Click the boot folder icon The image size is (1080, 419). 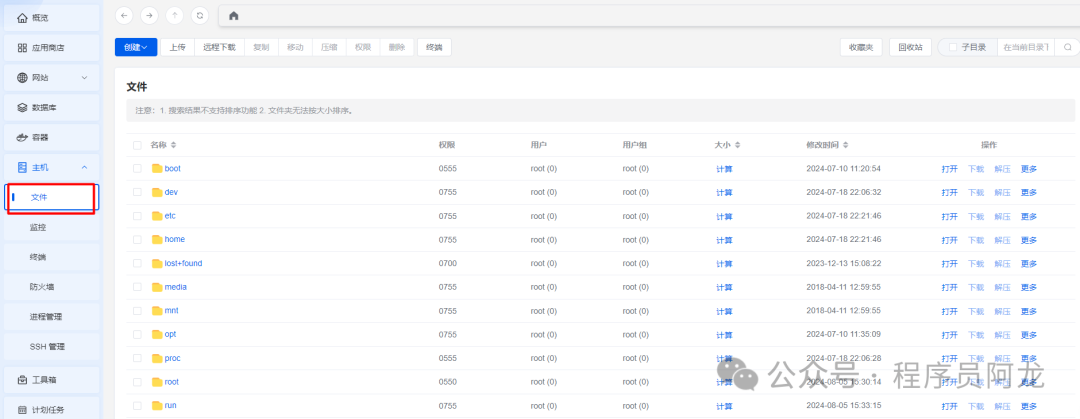click(157, 168)
